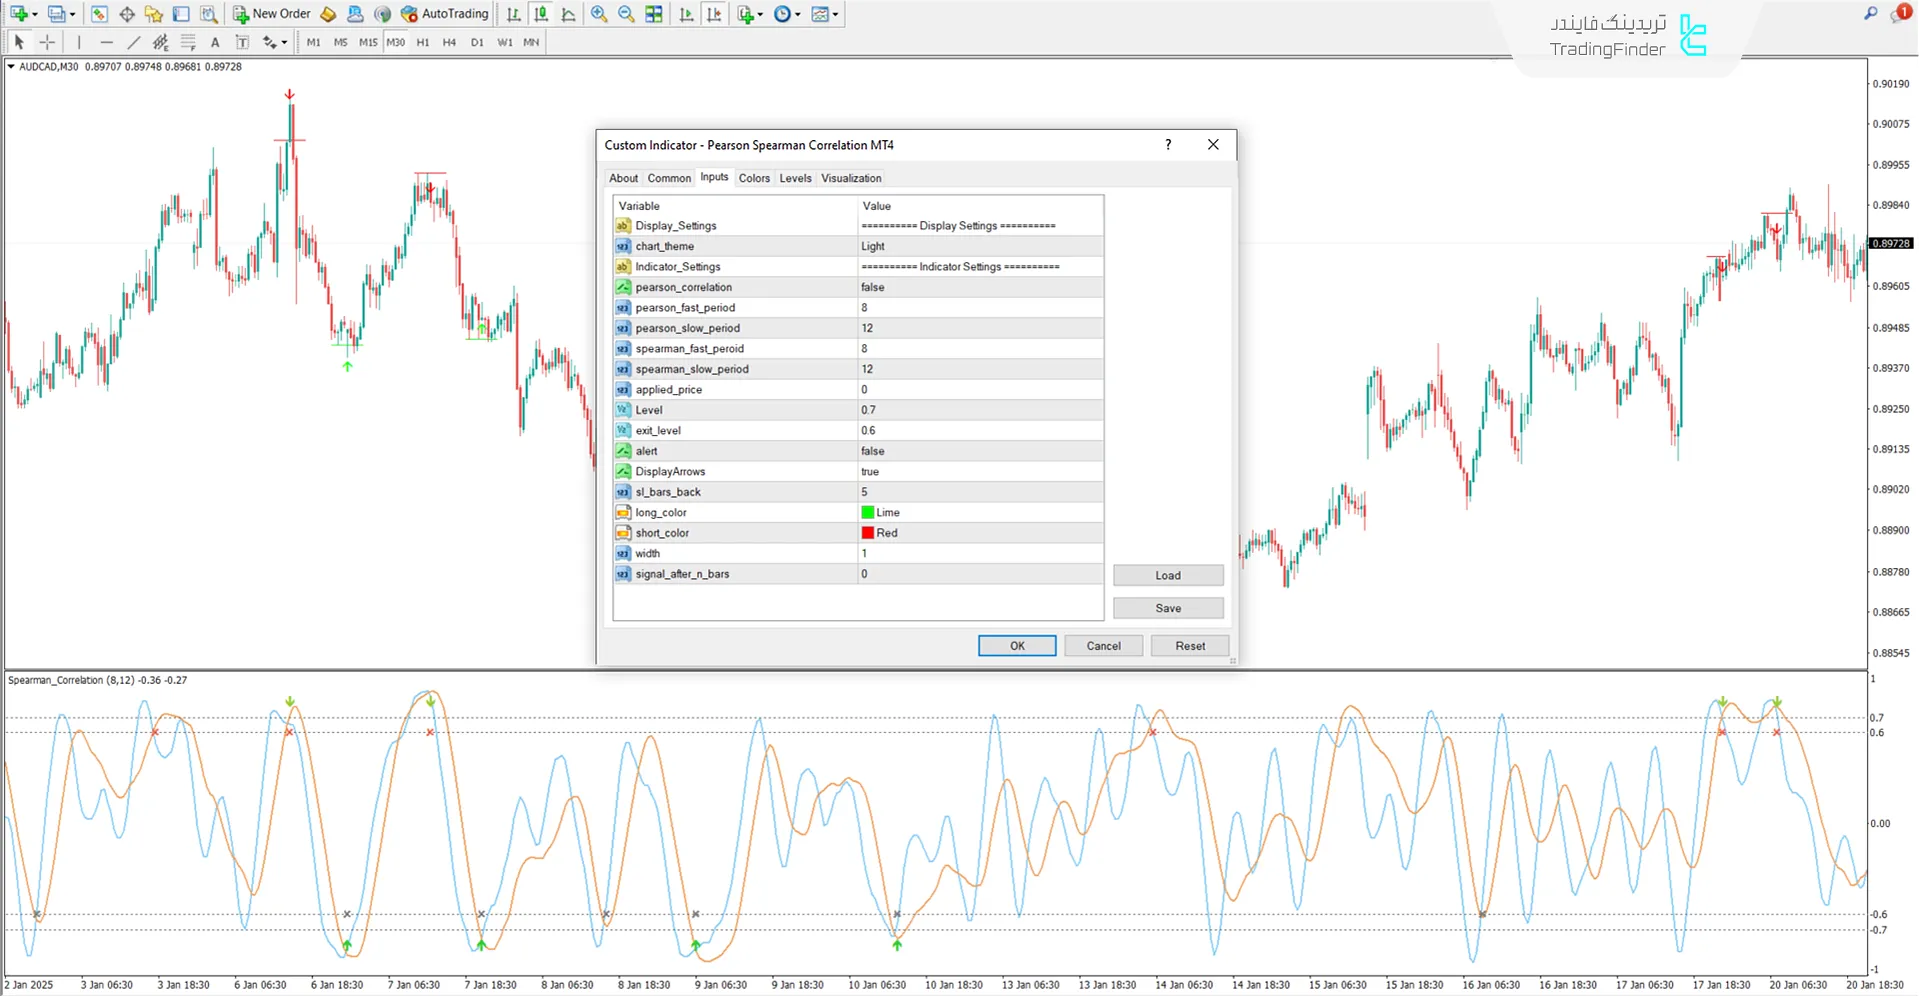Select the Draw Trendline tool

point(133,42)
